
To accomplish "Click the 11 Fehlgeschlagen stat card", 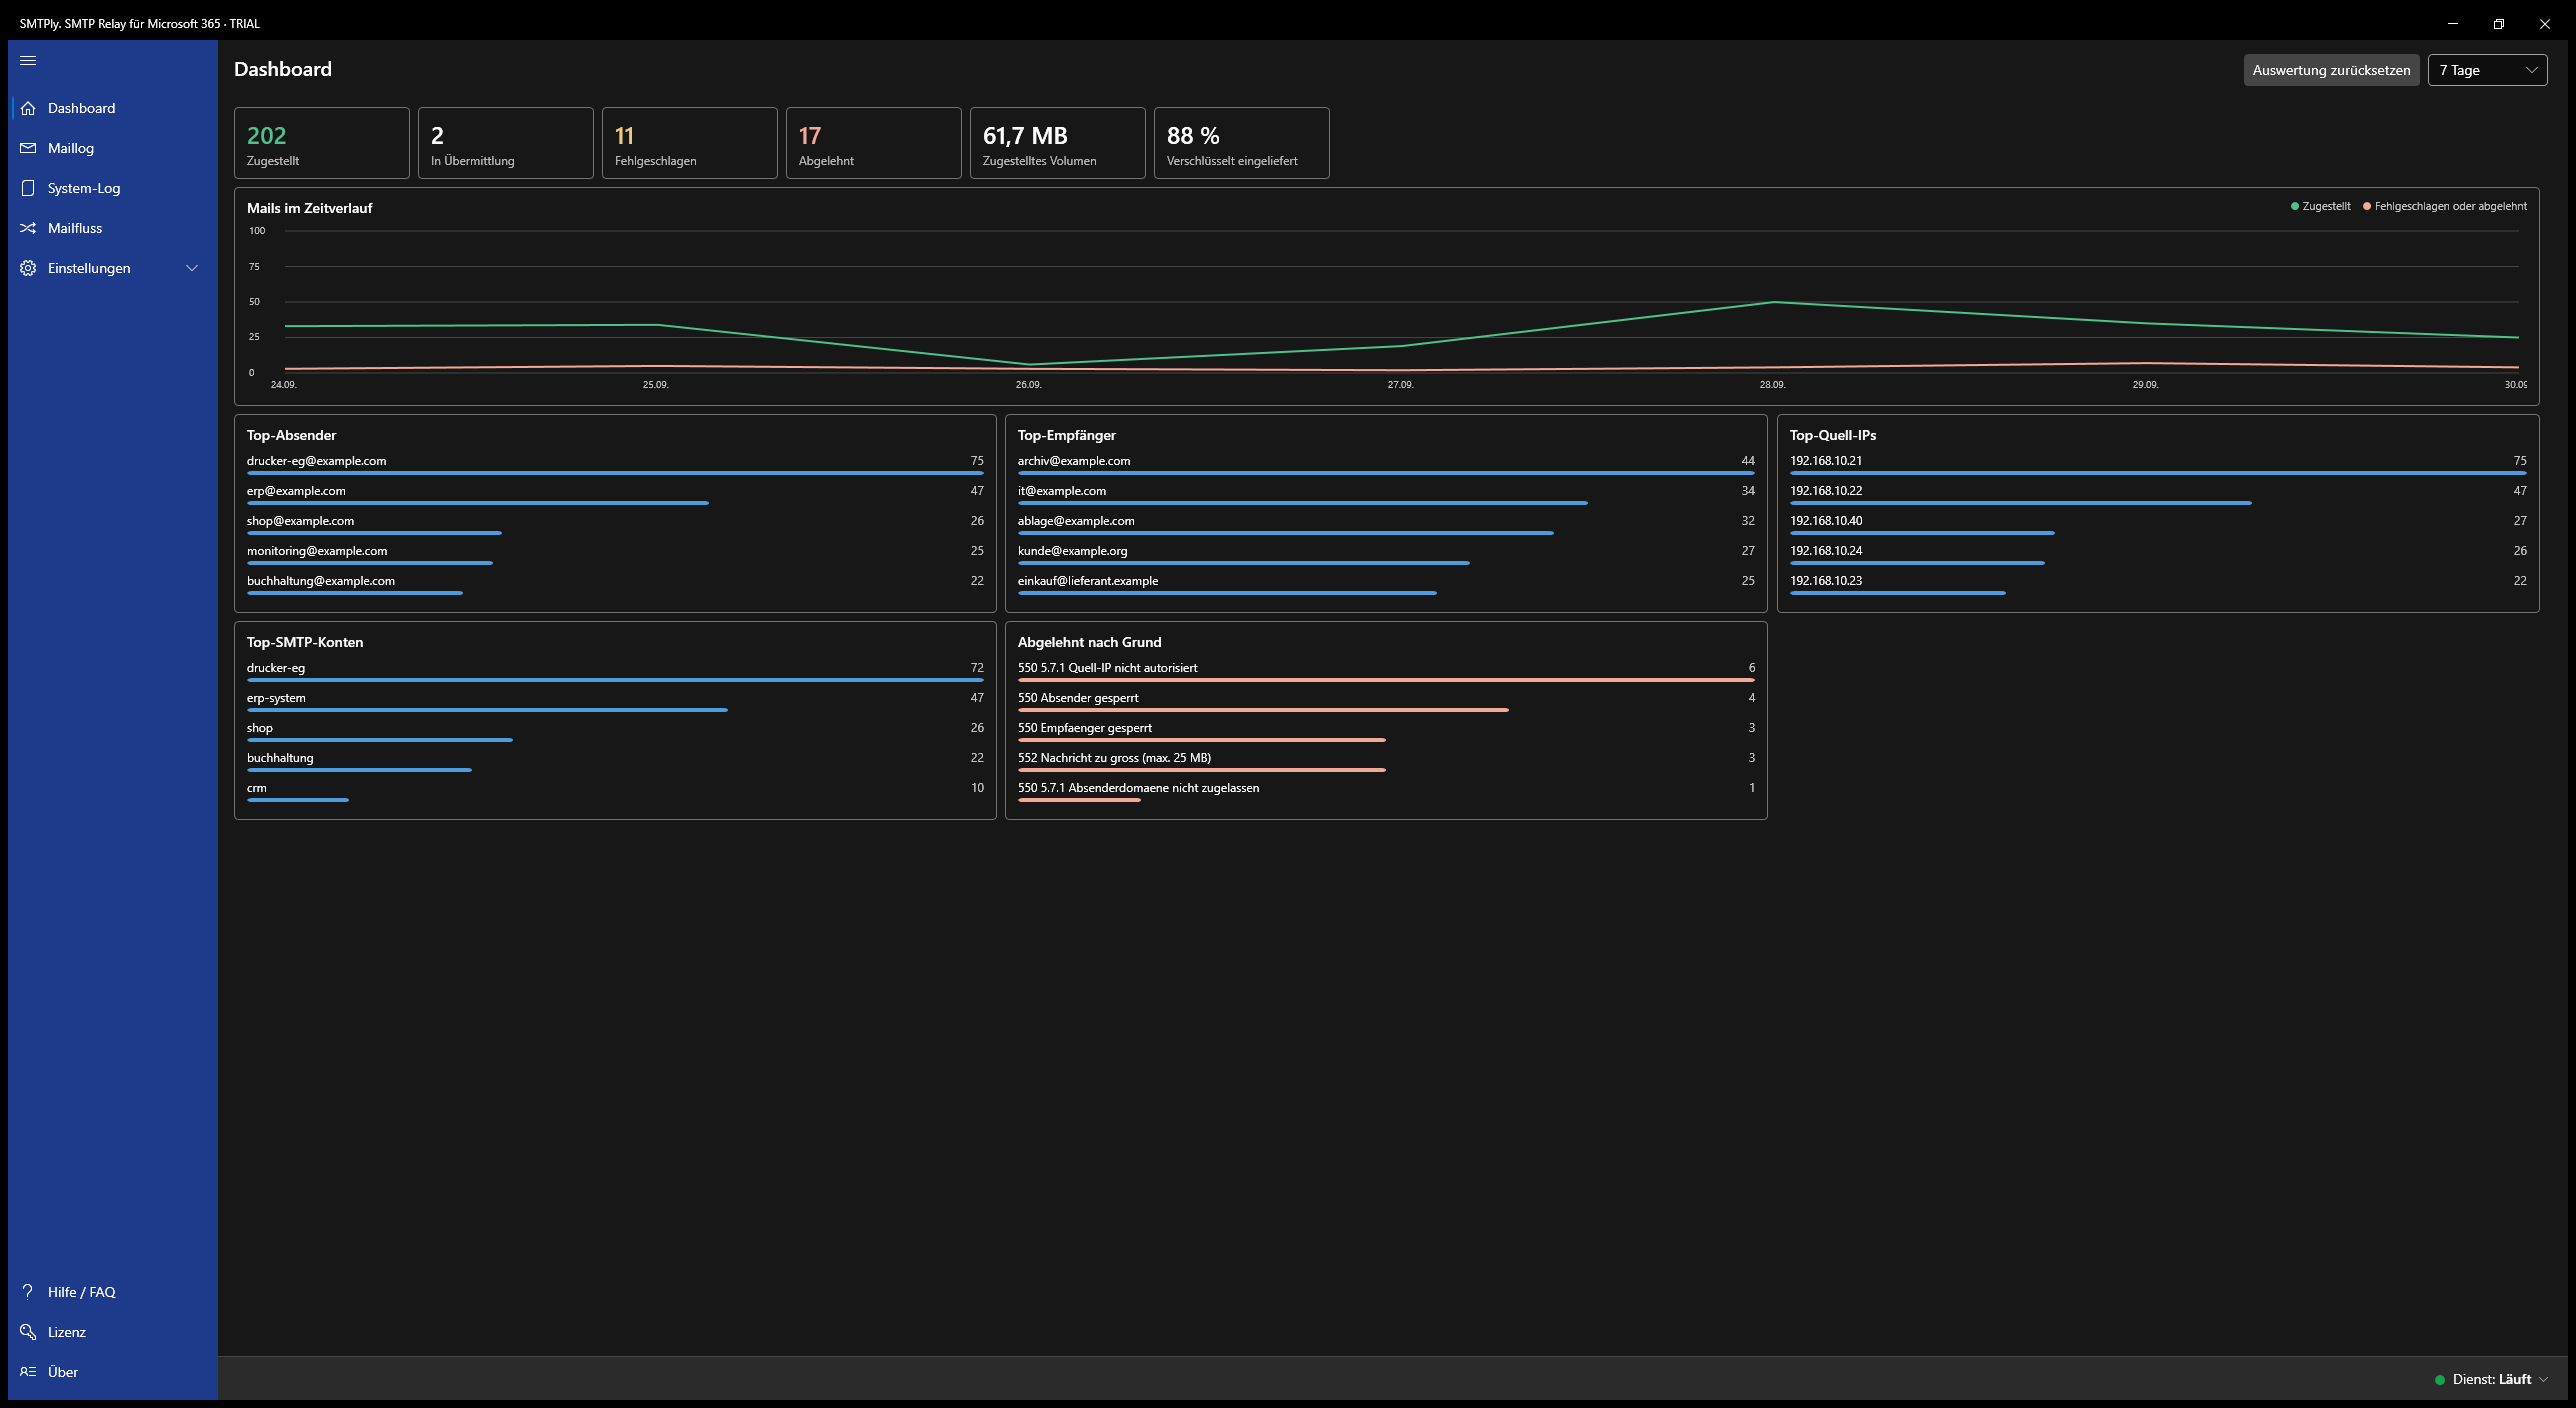I will pyautogui.click(x=690, y=143).
